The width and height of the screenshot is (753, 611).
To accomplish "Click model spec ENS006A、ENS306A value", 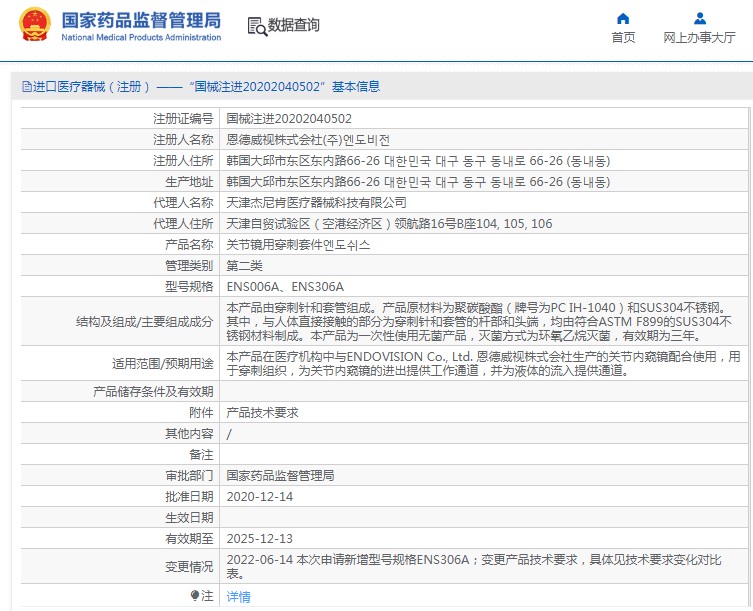I will click(285, 287).
